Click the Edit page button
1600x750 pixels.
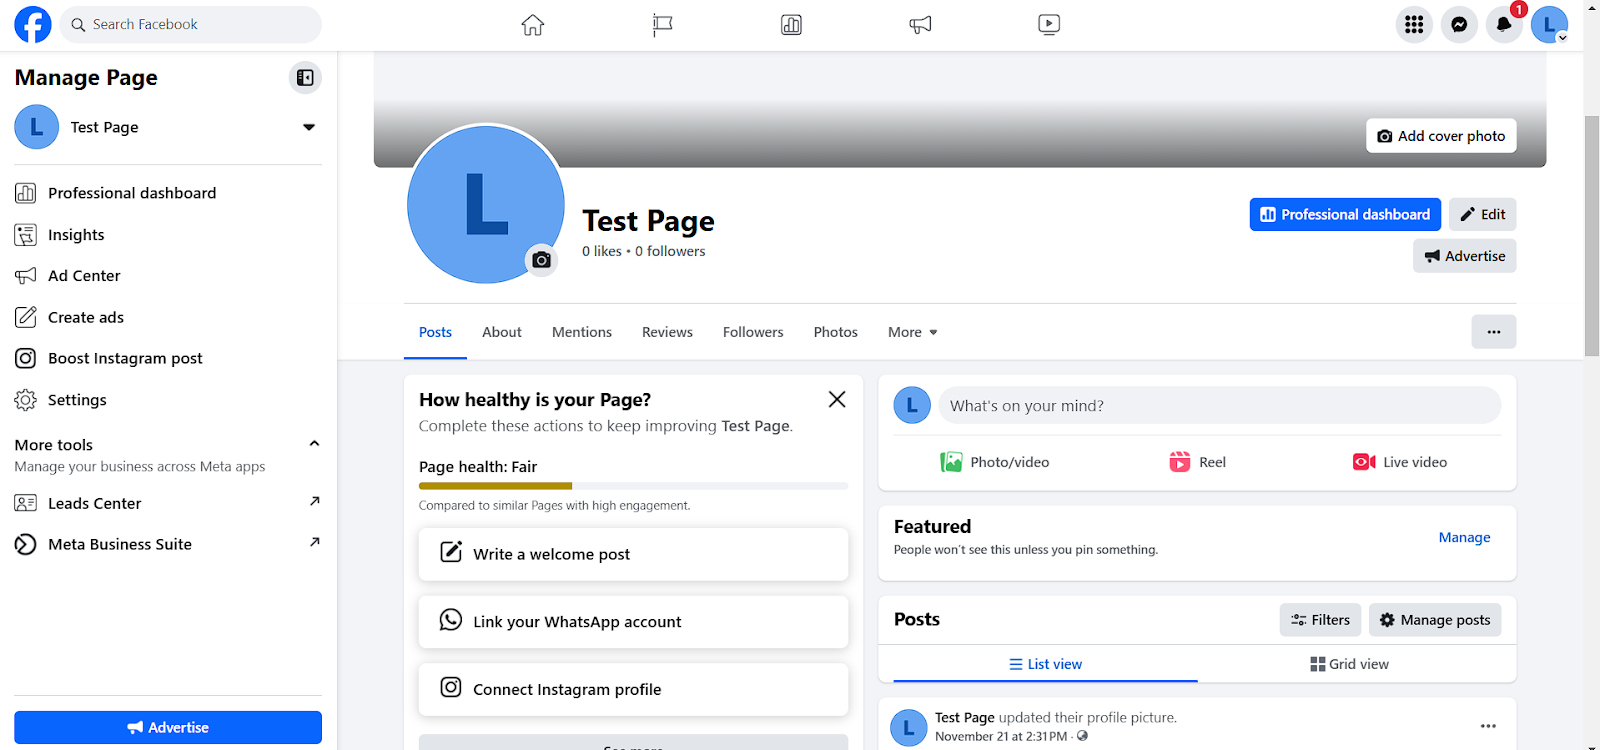coord(1482,214)
